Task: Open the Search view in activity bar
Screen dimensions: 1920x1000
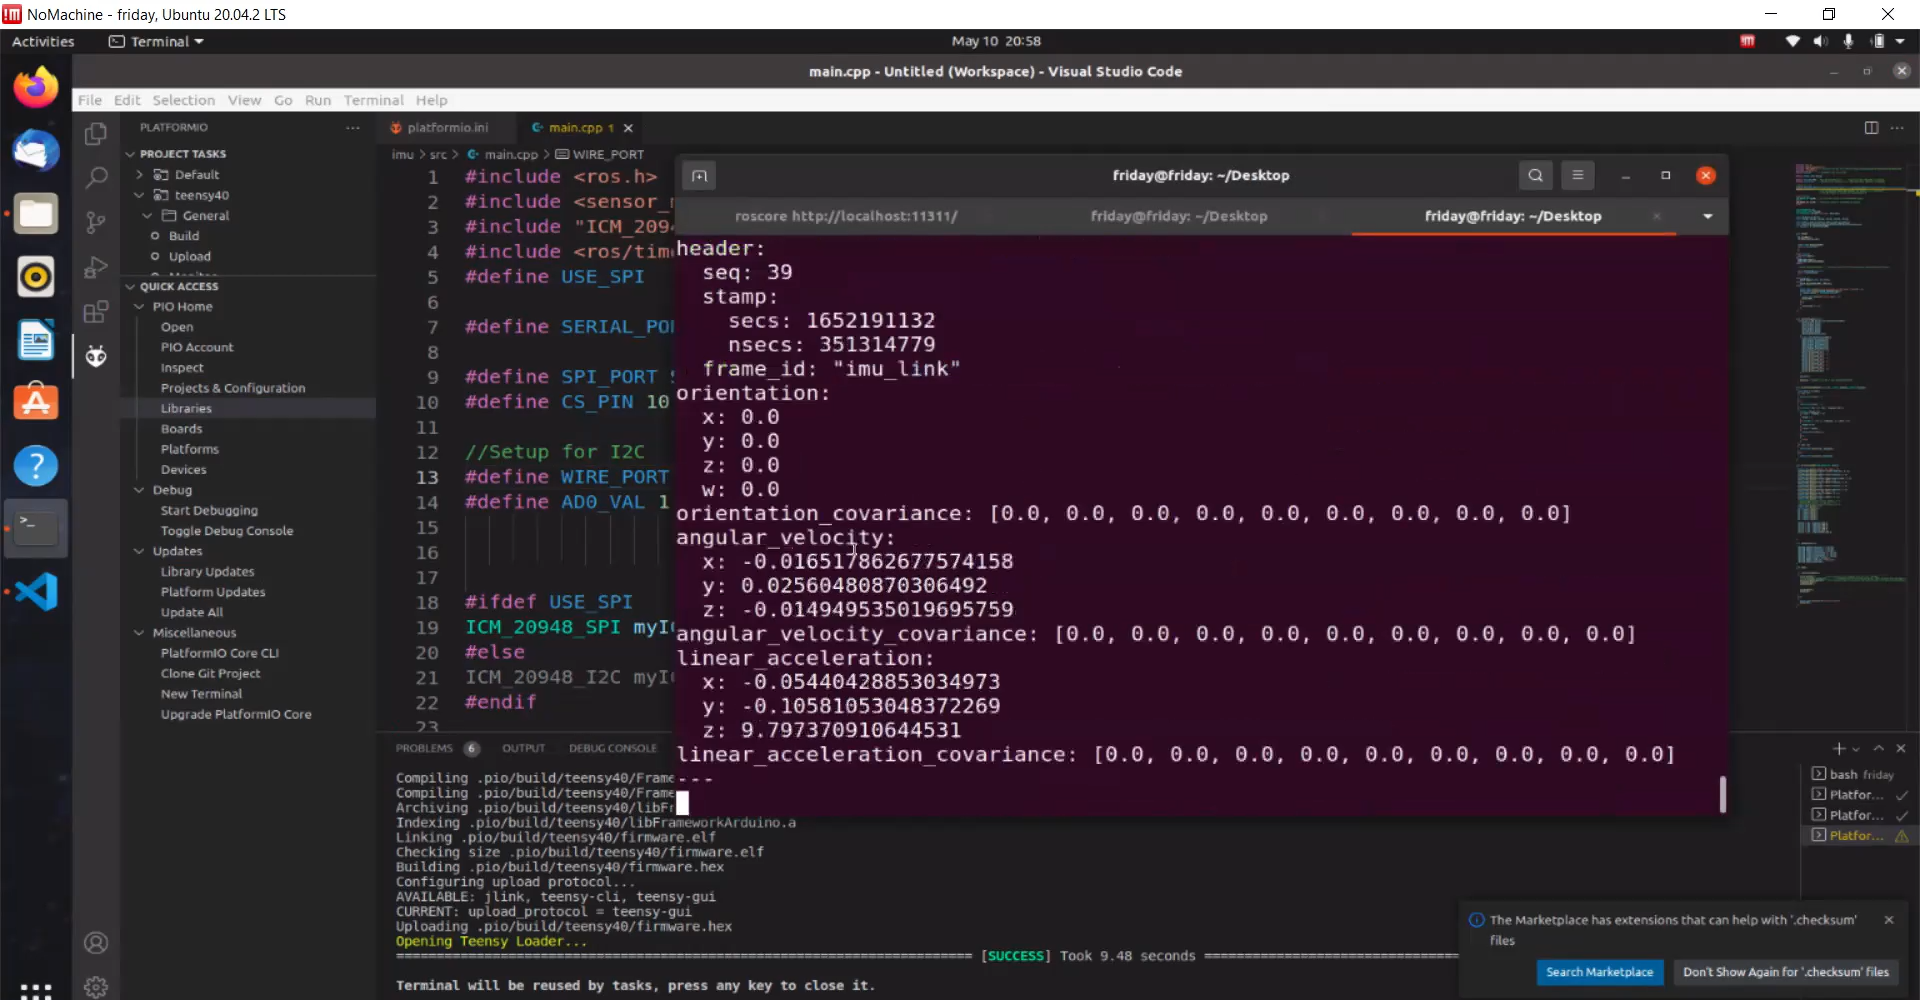Action: (x=96, y=178)
